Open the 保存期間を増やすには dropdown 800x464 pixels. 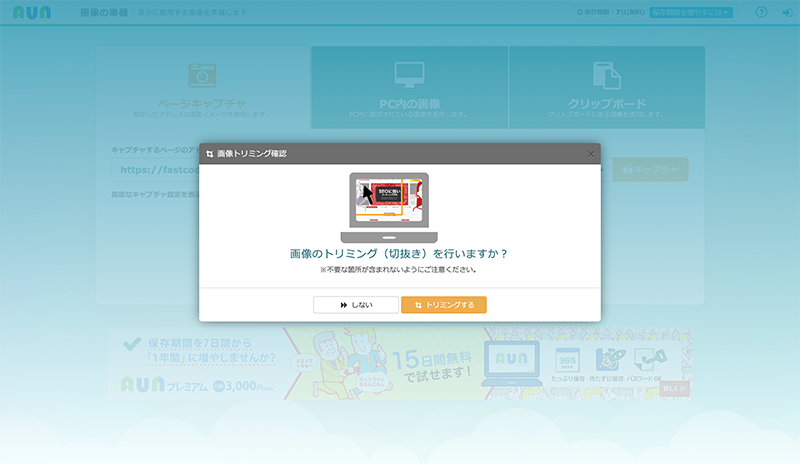[691, 13]
